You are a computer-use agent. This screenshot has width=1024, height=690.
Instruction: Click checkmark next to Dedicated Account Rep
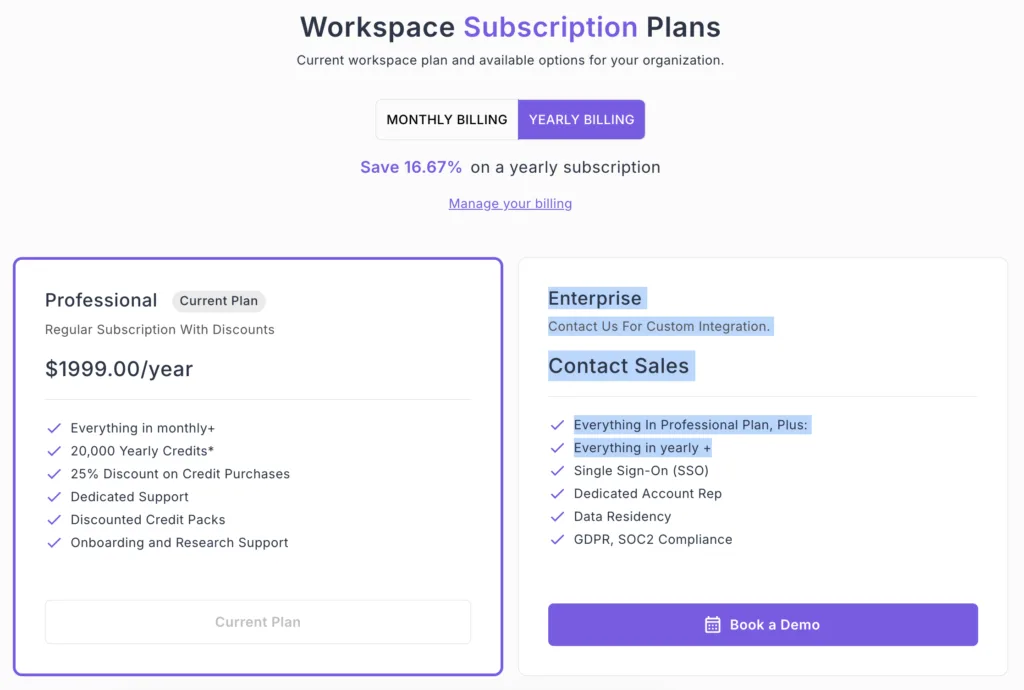coord(557,494)
